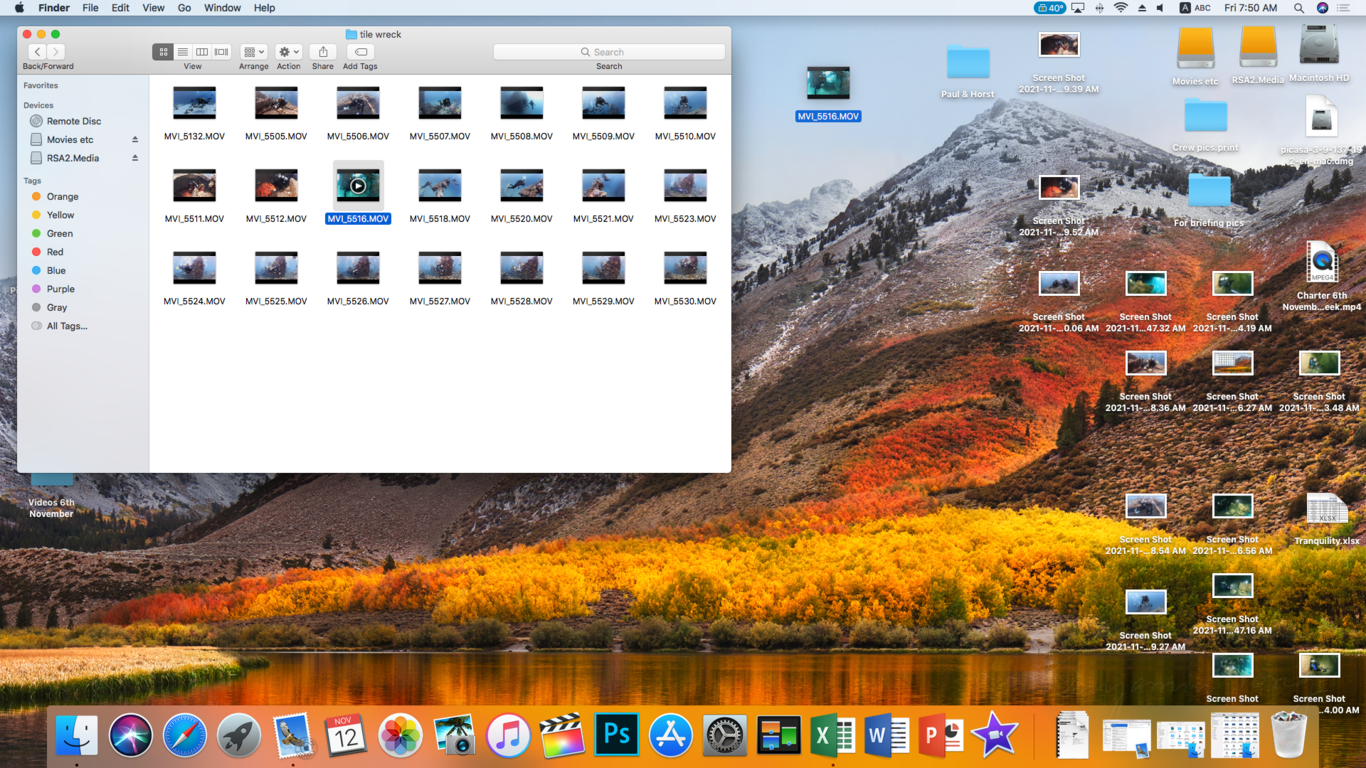Select MVI_5520.MOV video thumbnail
Image resolution: width=1366 pixels, height=768 pixels.
[x=521, y=186]
